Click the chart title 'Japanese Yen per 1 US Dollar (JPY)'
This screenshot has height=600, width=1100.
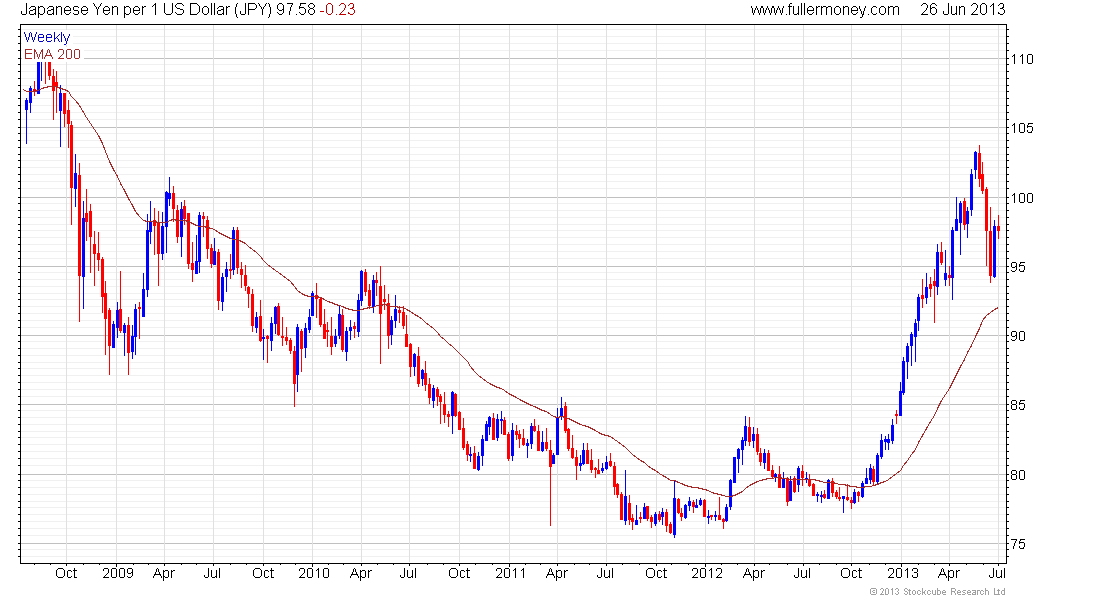point(146,10)
